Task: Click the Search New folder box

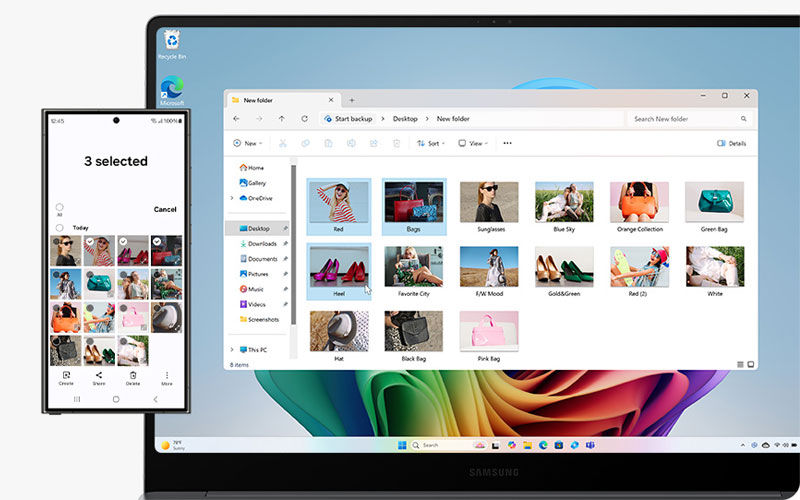Action: click(688, 119)
